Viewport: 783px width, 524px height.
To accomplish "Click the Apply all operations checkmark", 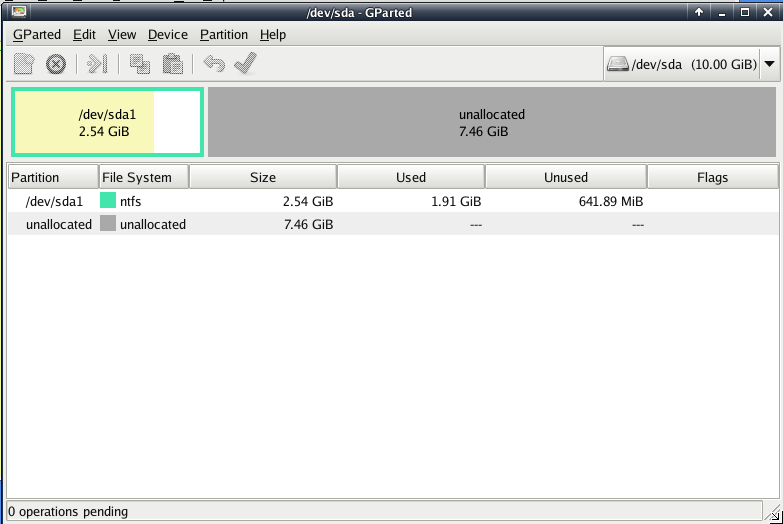I will click(245, 64).
